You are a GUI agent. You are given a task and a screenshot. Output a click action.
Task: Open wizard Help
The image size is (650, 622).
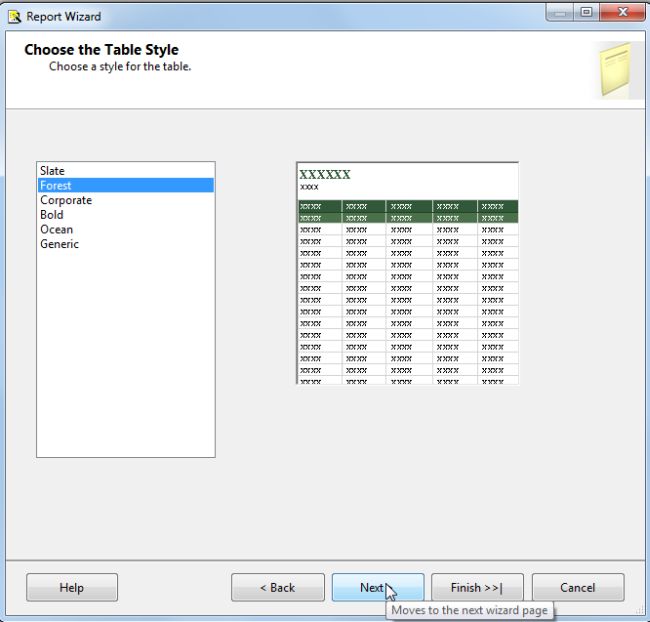tap(72, 588)
